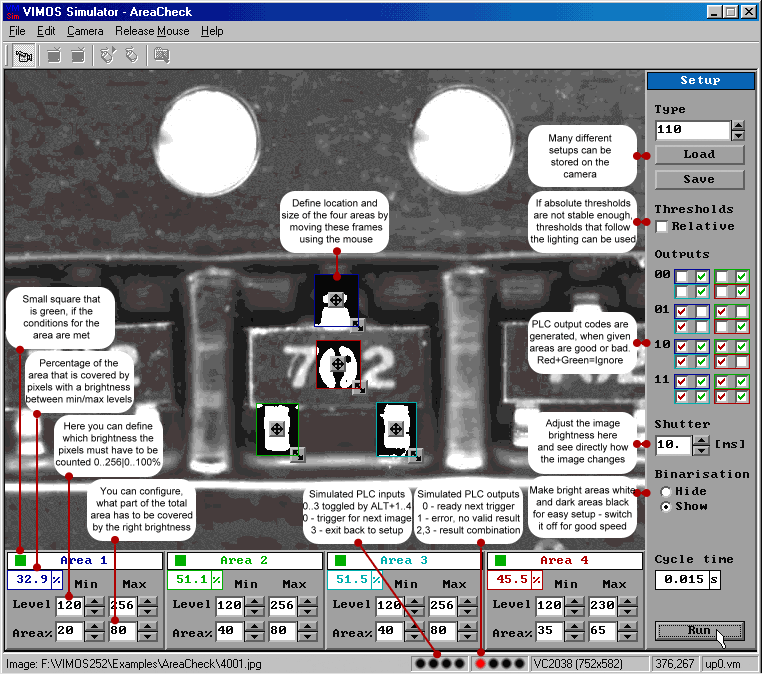Click the green square indicator for Area 2
This screenshot has width=762, height=675.
tap(181, 561)
